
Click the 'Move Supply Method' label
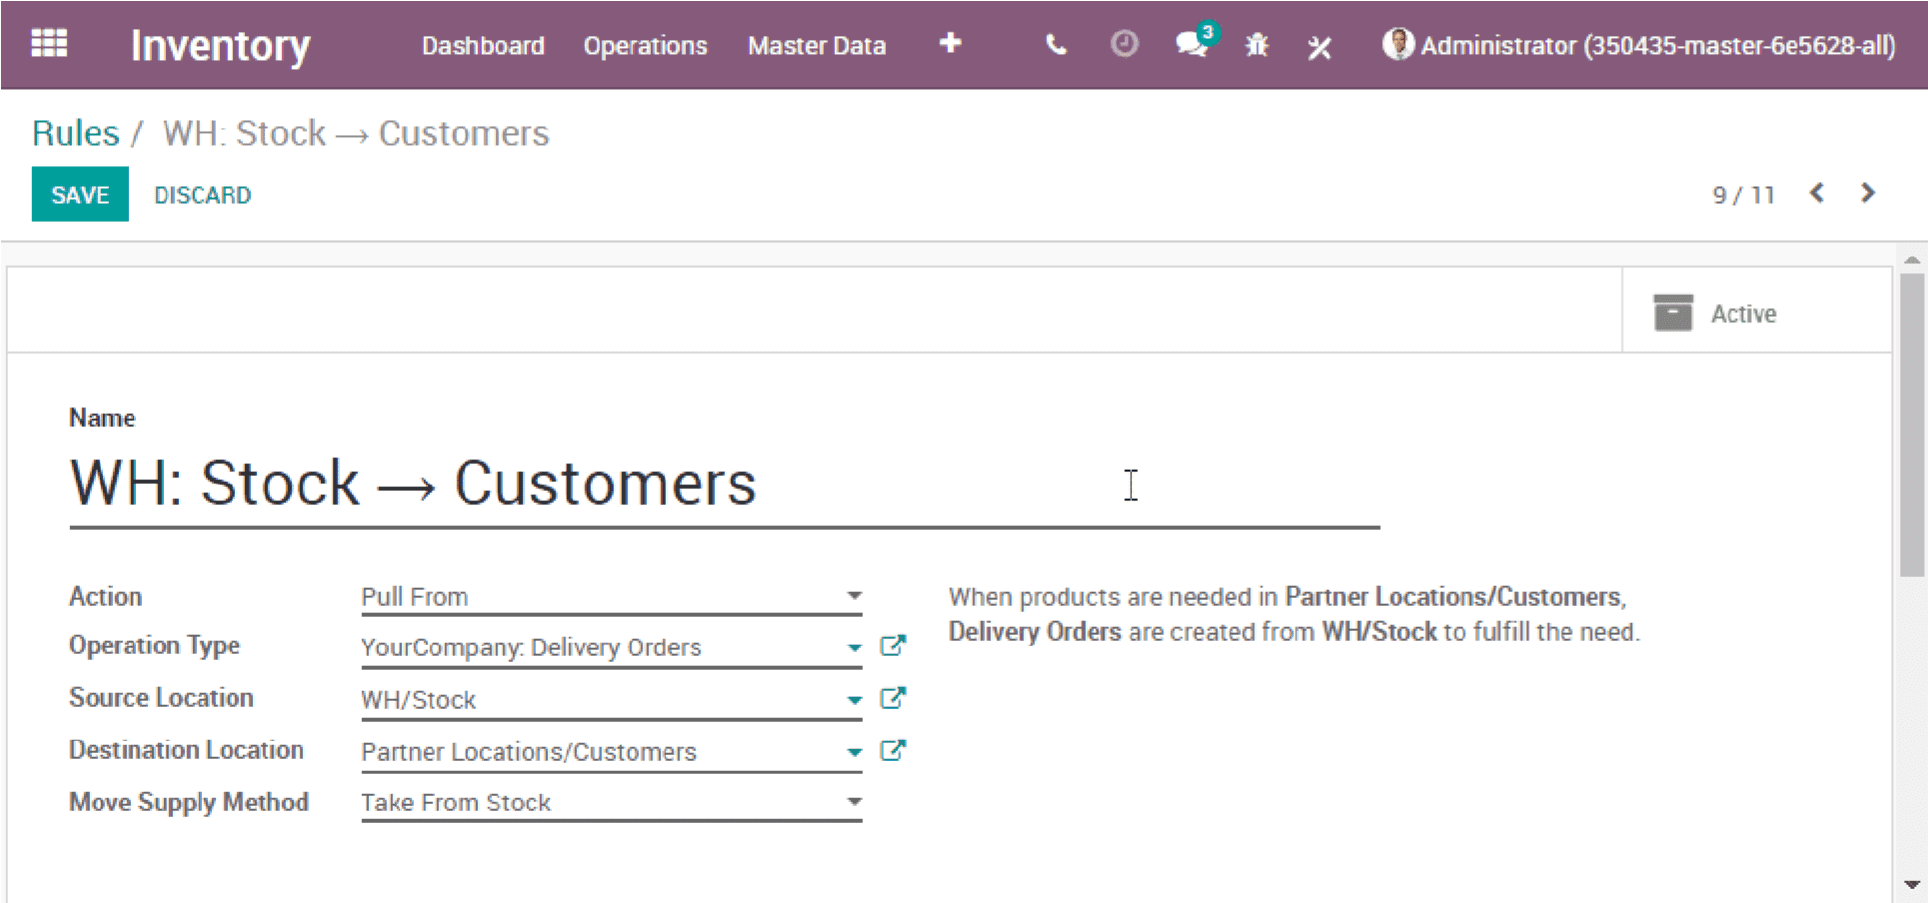click(x=188, y=802)
